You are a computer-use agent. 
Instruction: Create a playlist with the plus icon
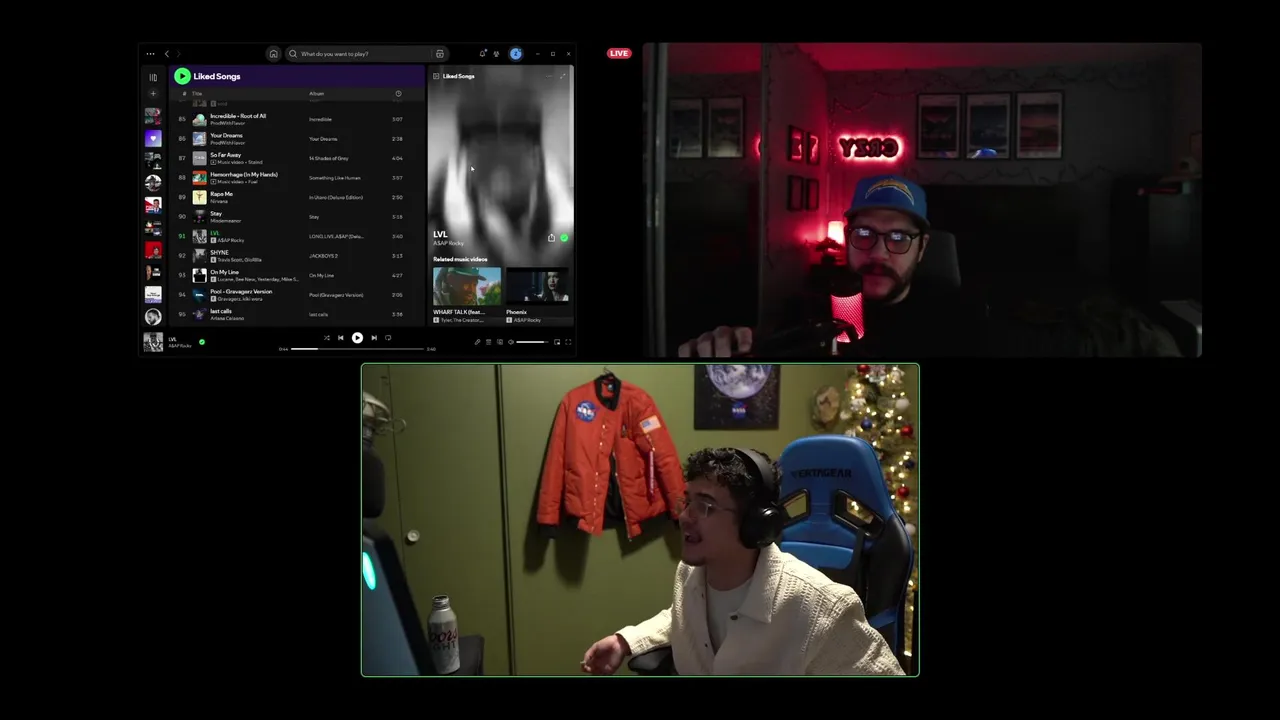[x=153, y=94]
